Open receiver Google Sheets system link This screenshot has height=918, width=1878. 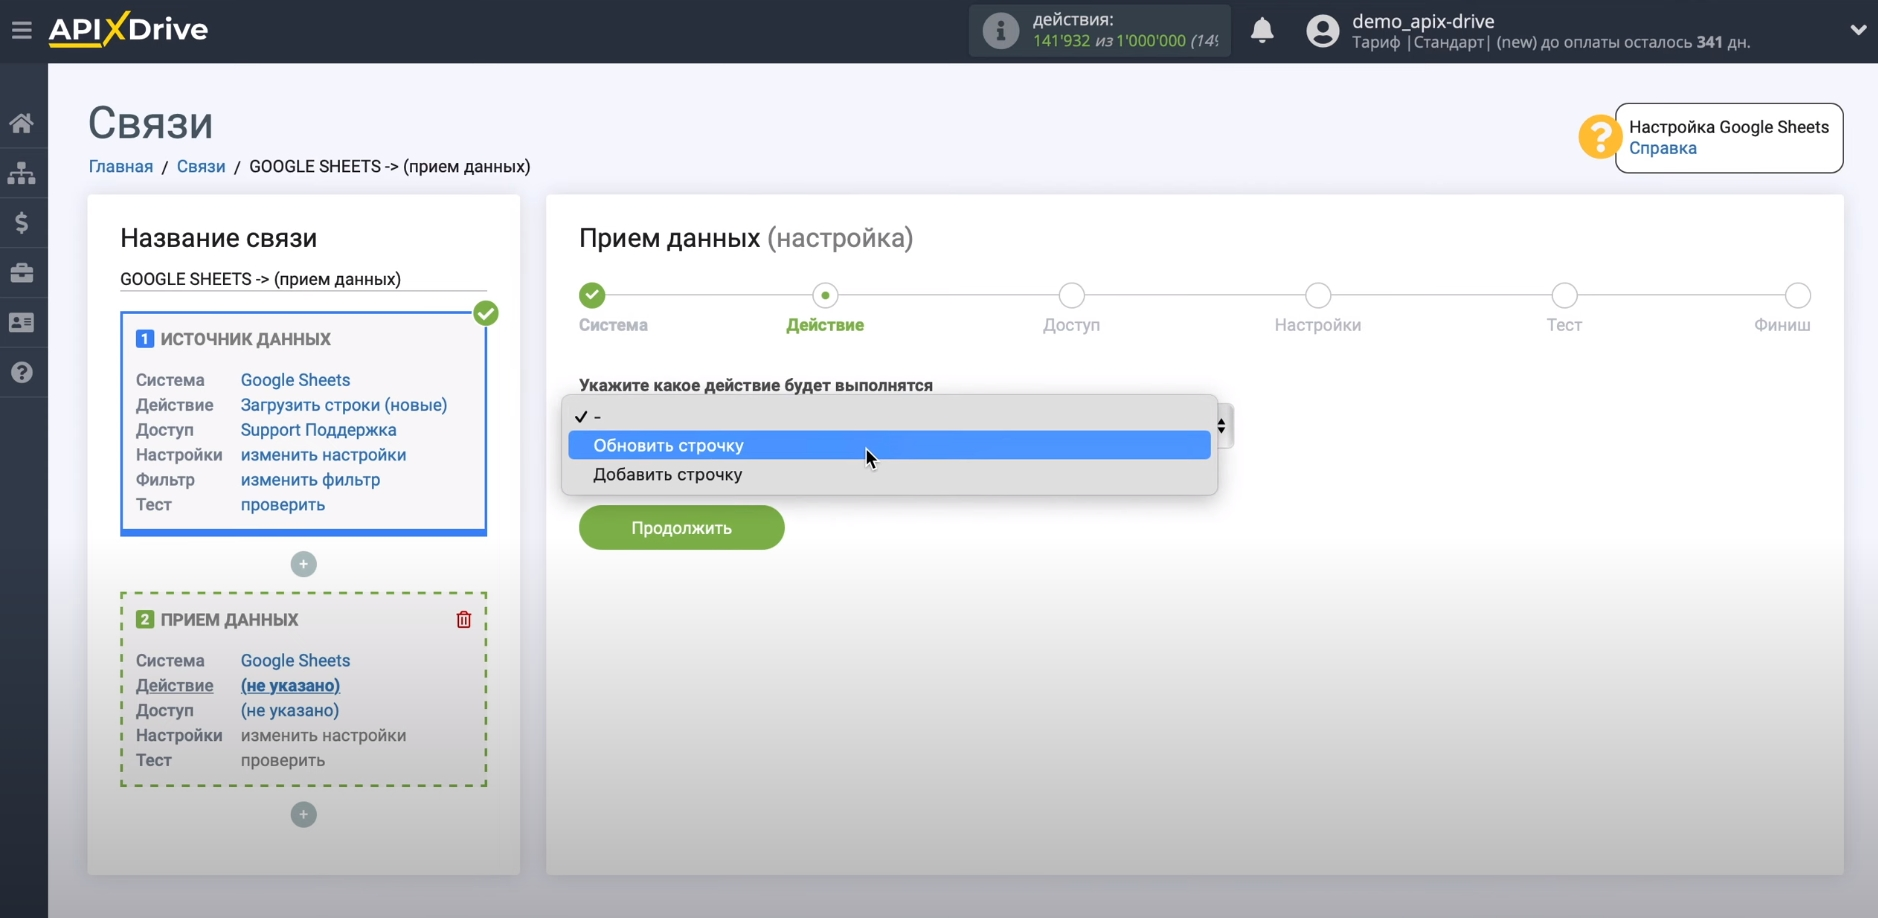[x=295, y=660]
